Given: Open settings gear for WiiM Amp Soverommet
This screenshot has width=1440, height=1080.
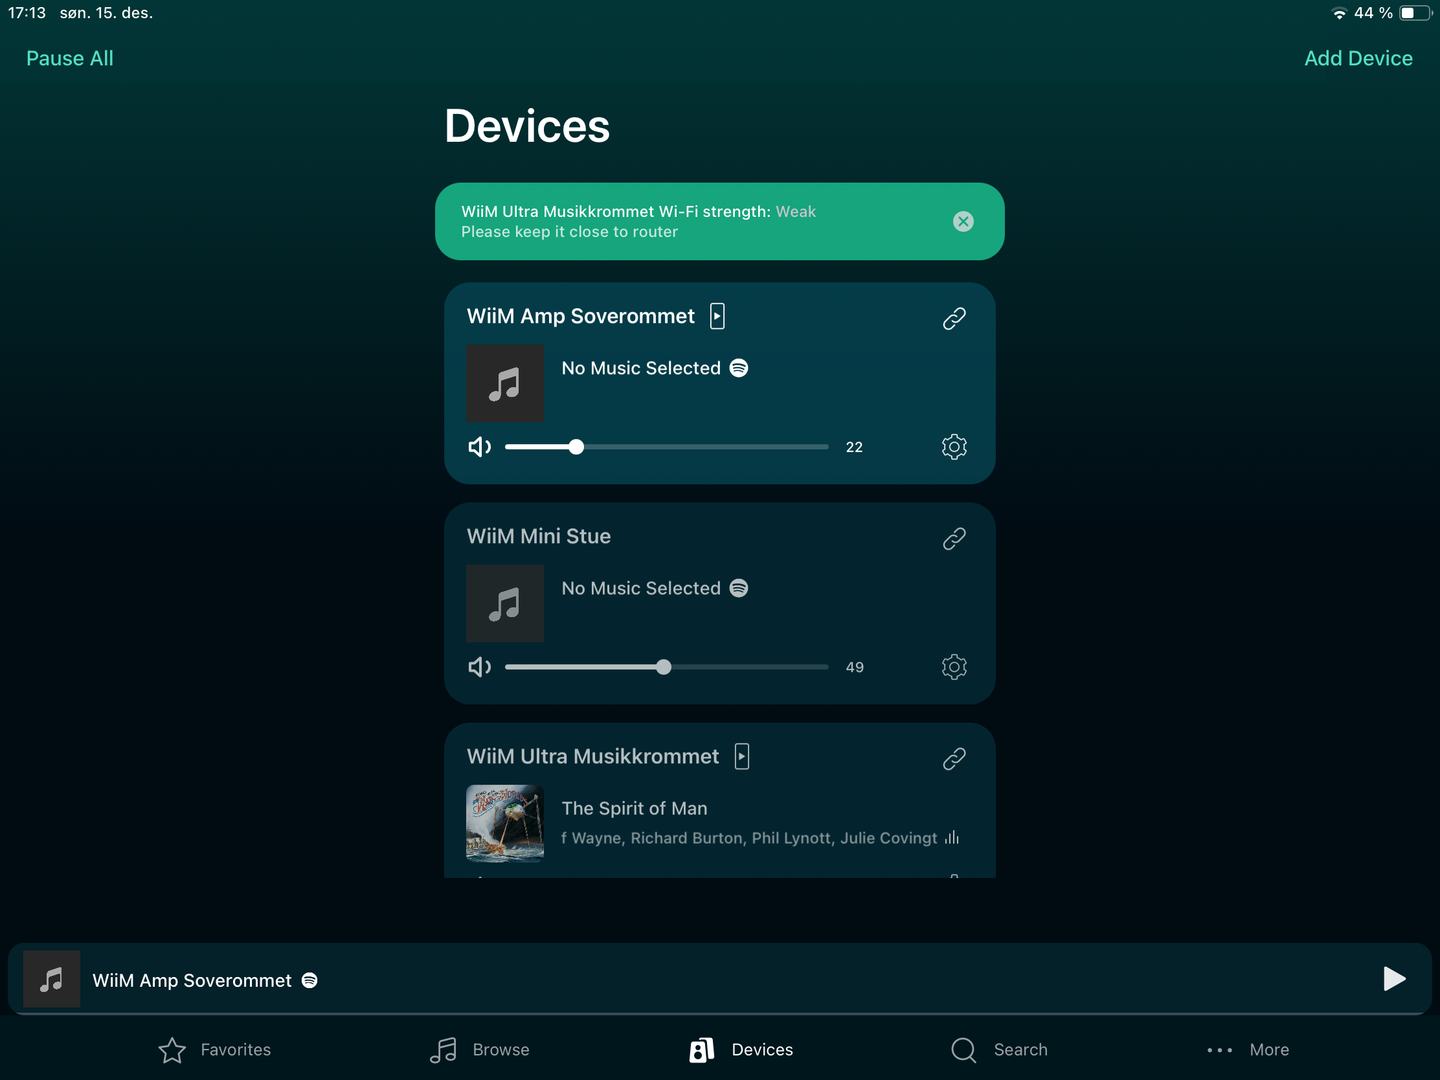Looking at the screenshot, I should (x=954, y=447).
